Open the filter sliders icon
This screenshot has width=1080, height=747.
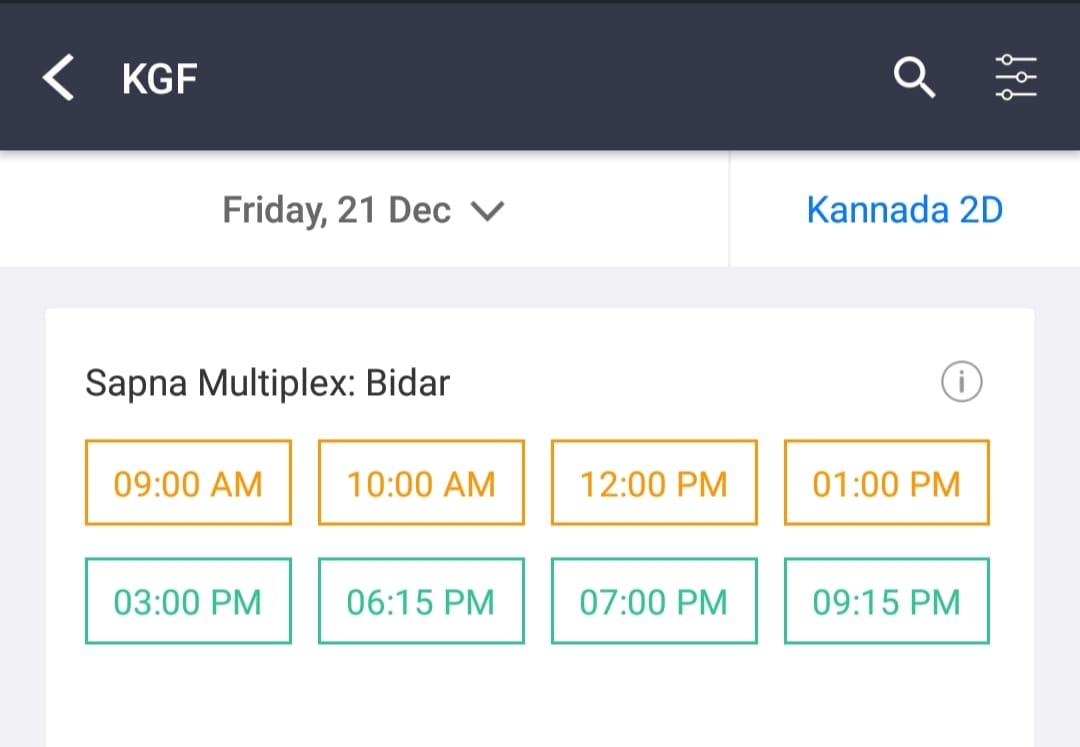[1016, 77]
